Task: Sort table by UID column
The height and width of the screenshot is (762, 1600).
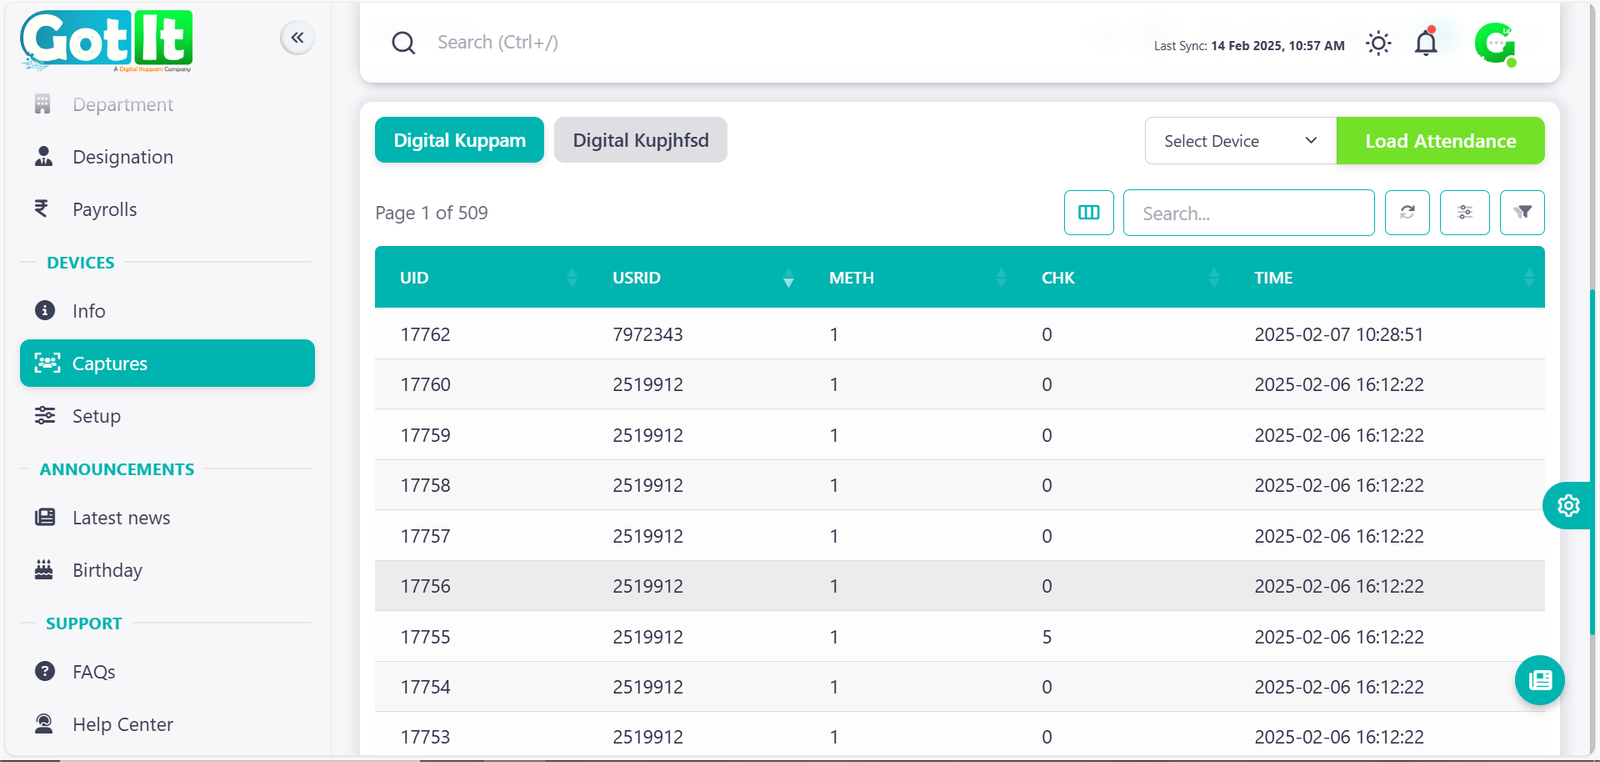Action: (x=414, y=278)
